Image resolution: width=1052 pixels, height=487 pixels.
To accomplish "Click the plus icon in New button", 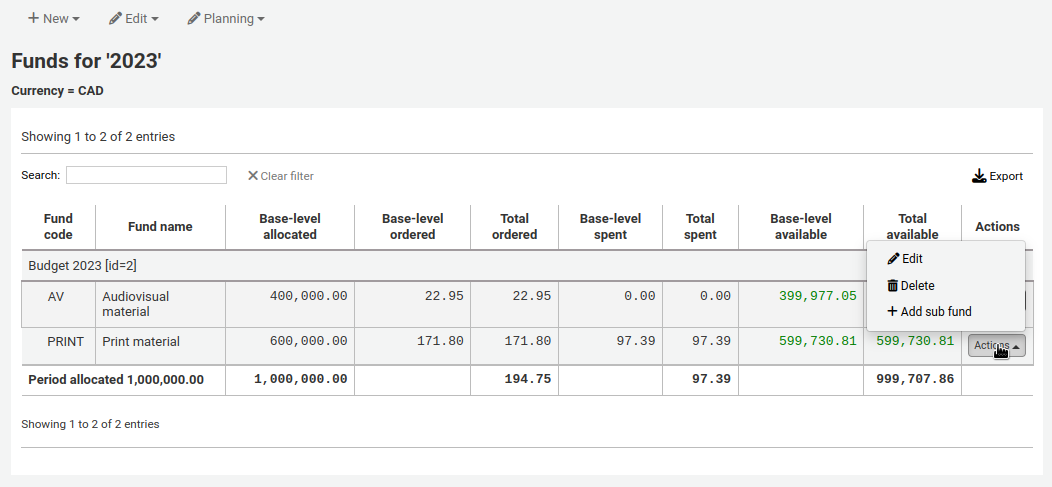I will (x=33, y=19).
